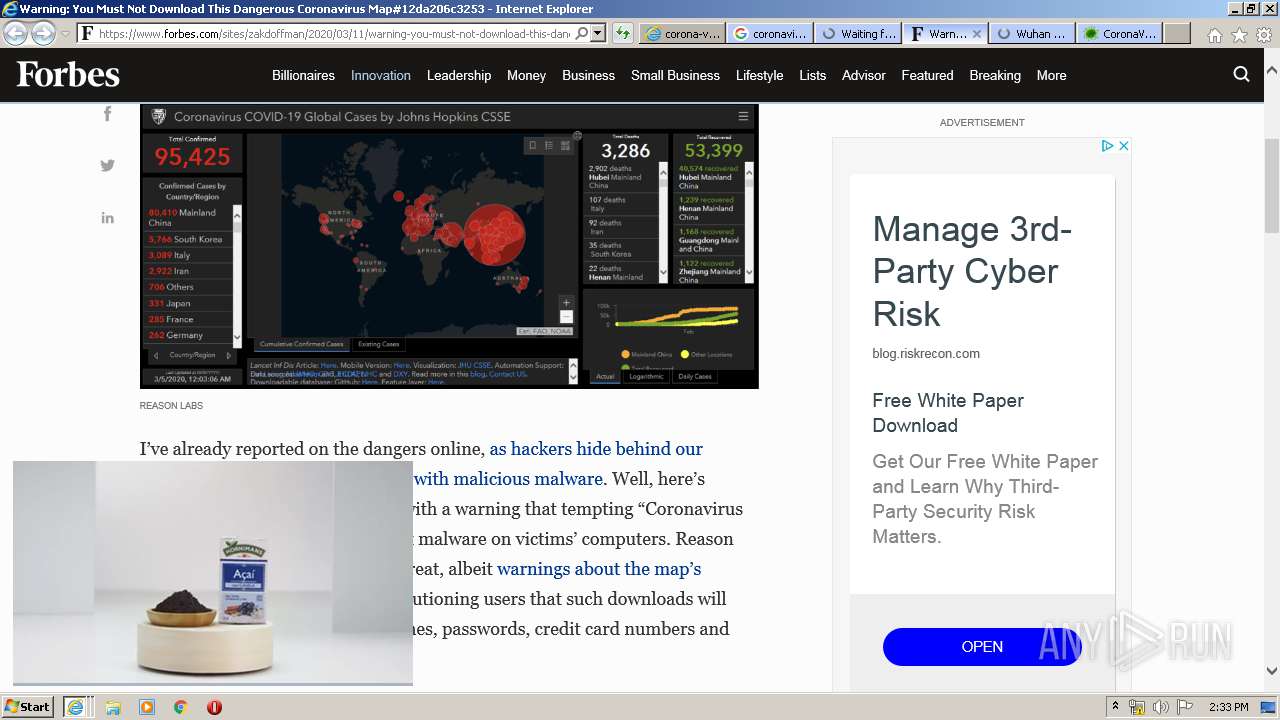The image size is (1280, 720).
Task: Open the media player taskbar icon
Action: click(x=147, y=707)
